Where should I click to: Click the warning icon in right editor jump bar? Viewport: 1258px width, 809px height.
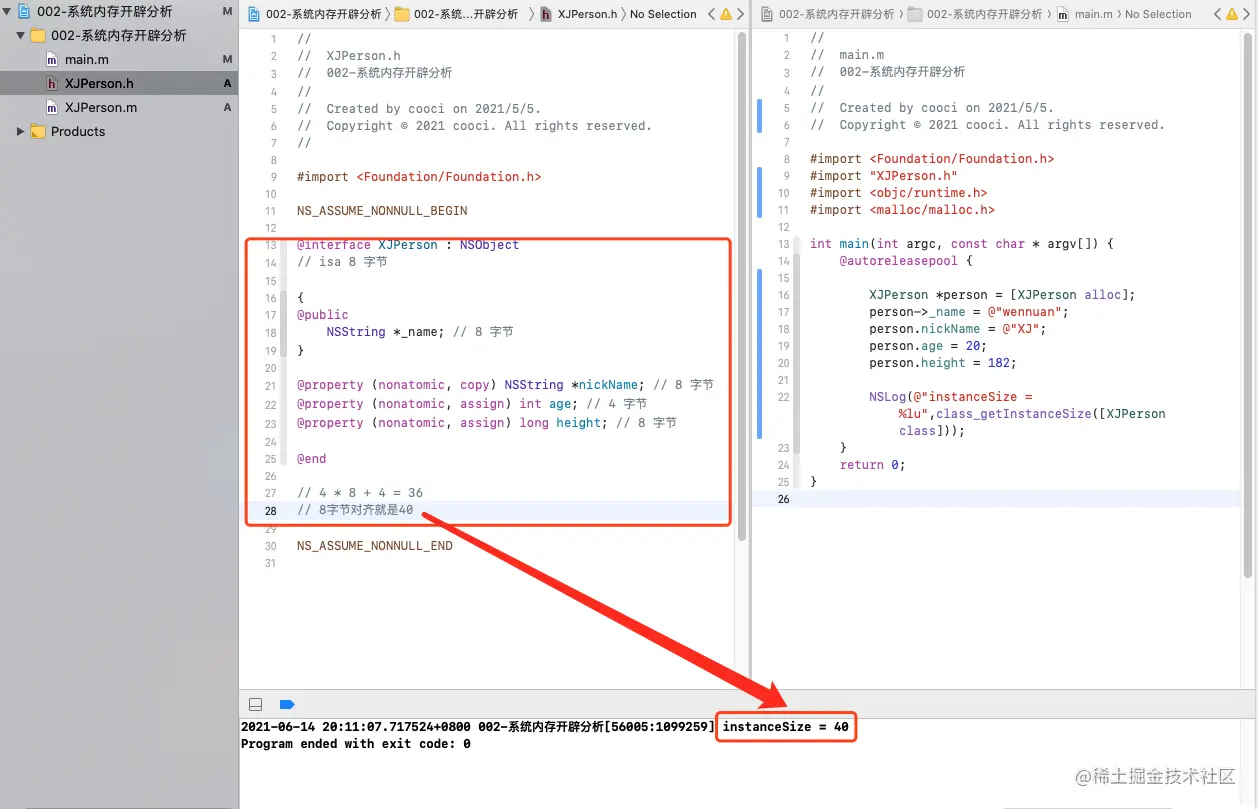click(x=1232, y=14)
